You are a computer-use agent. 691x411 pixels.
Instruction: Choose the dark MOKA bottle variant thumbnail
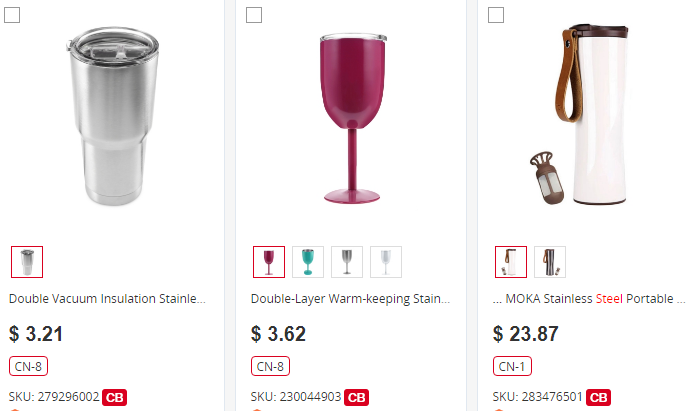tap(550, 262)
